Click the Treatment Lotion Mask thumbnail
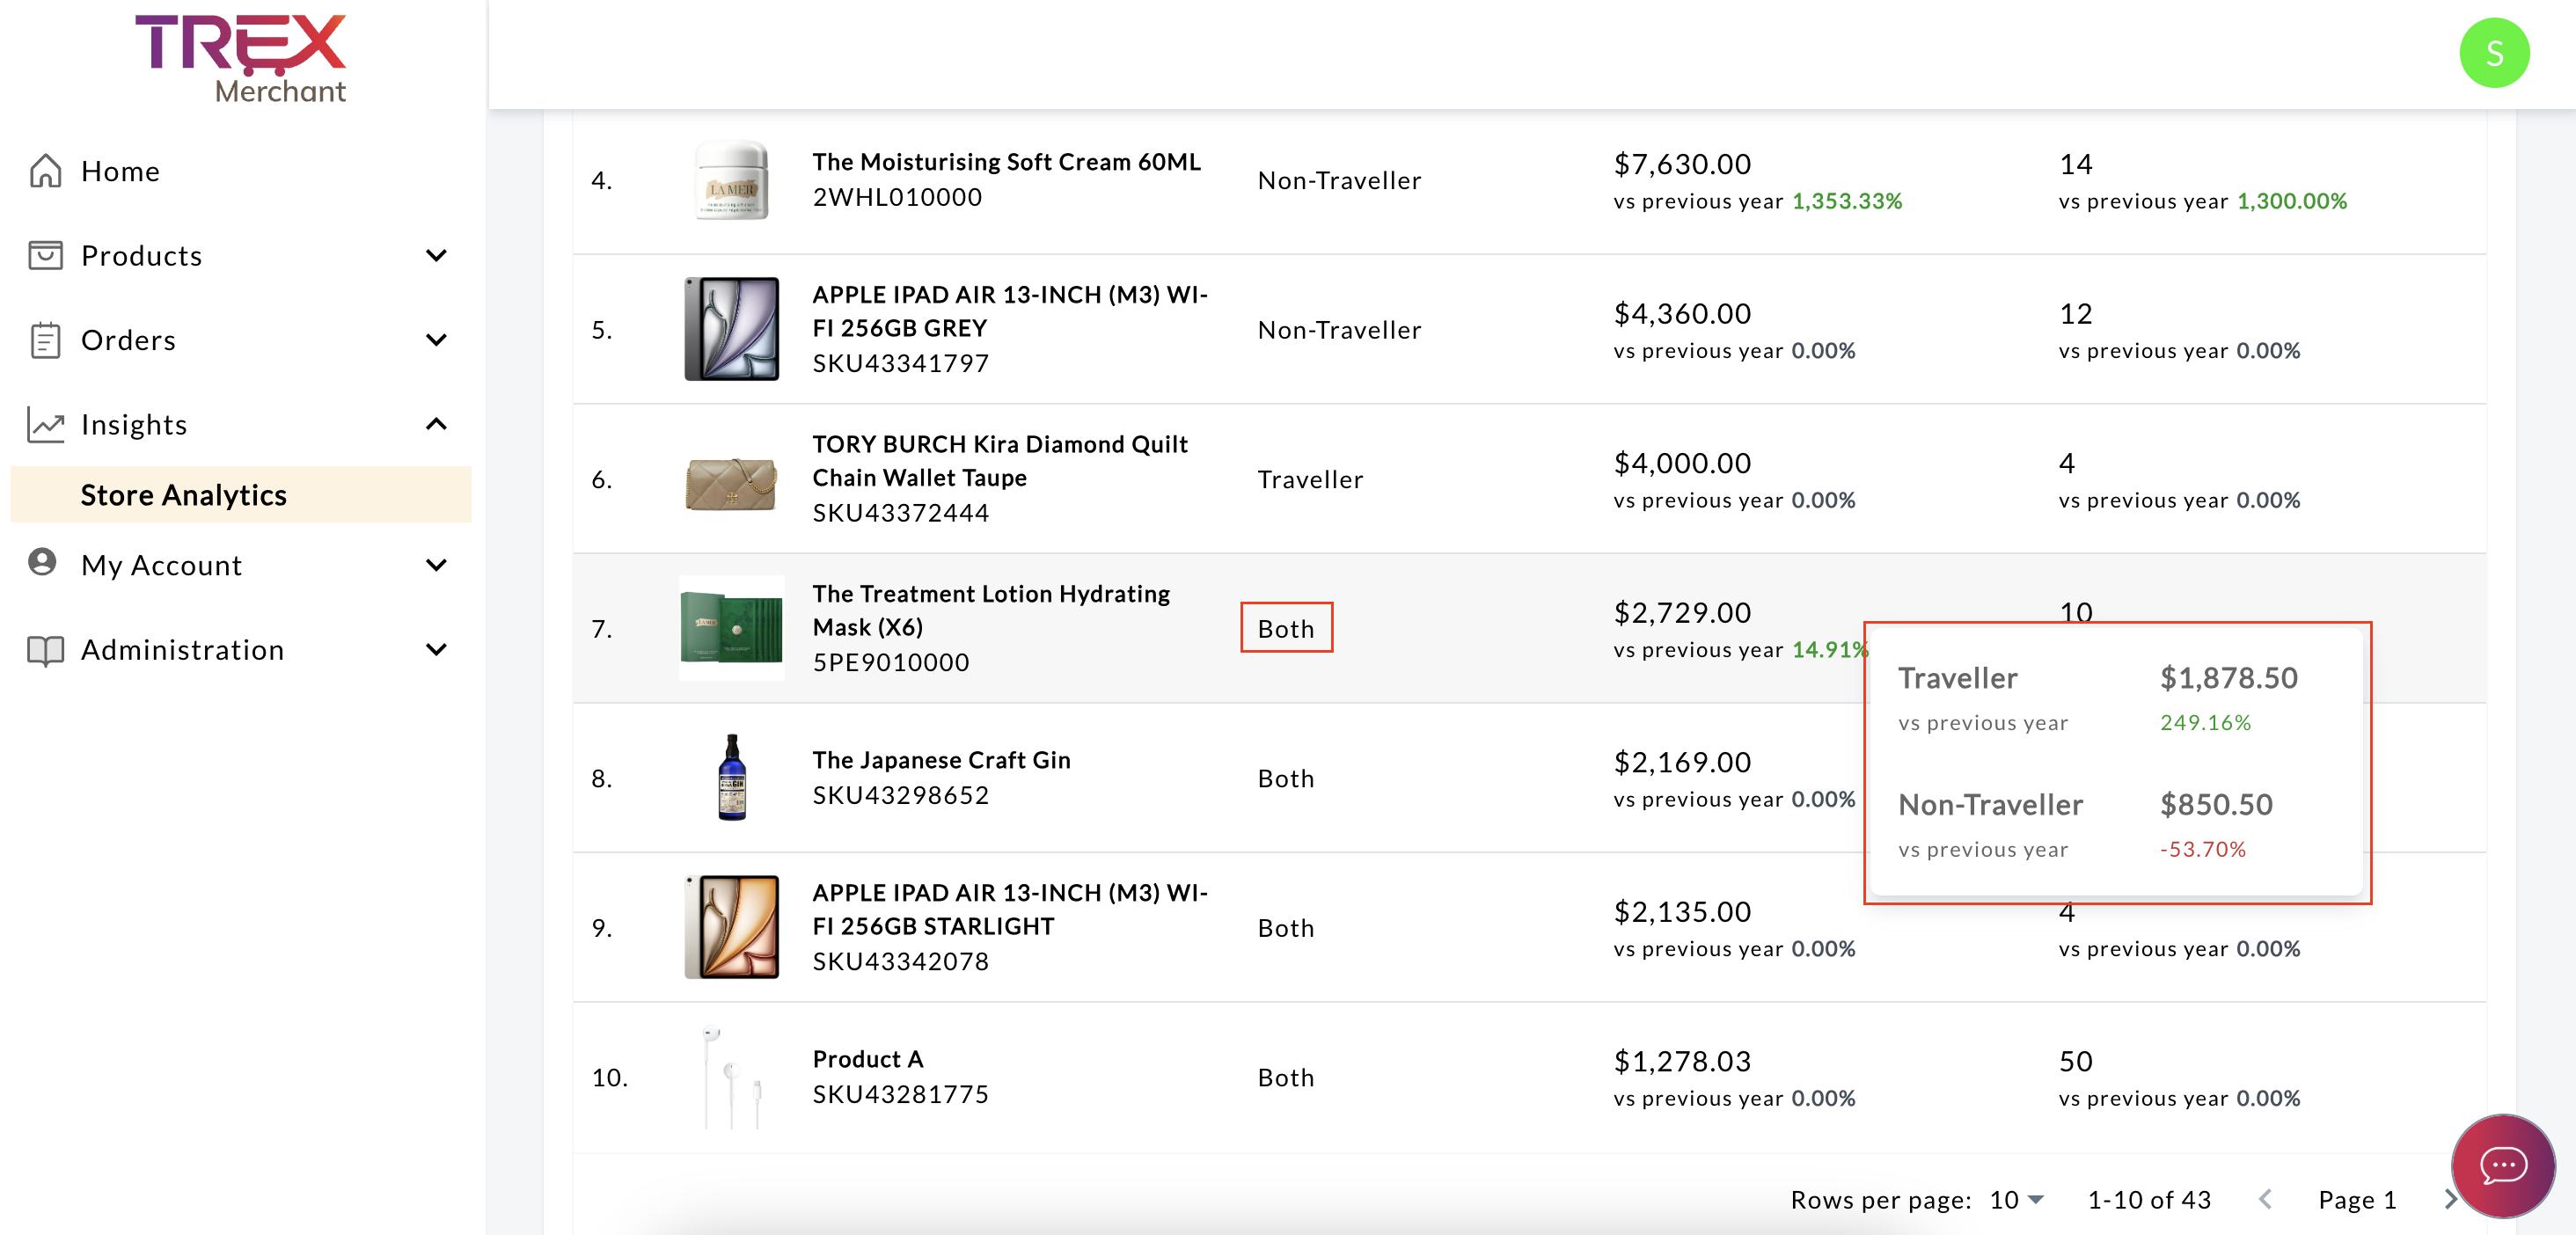Screen dimensions: 2576x1235 point(732,628)
